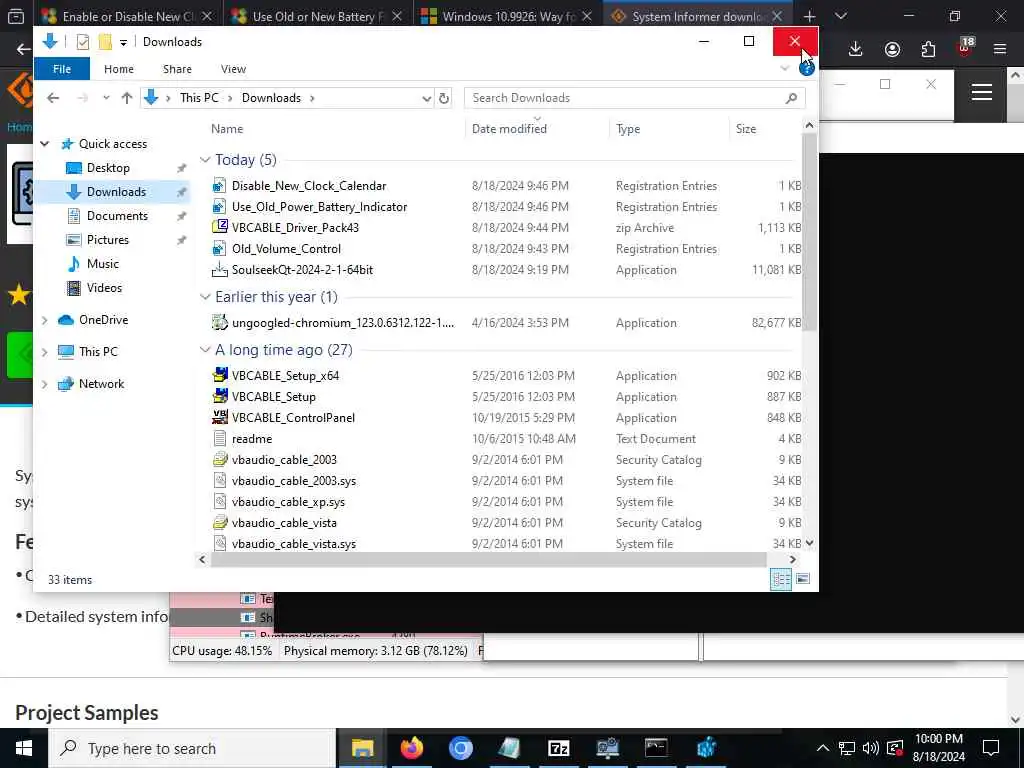Expand the ribbon with the chevron
The width and height of the screenshot is (1024, 768).
tap(785, 69)
